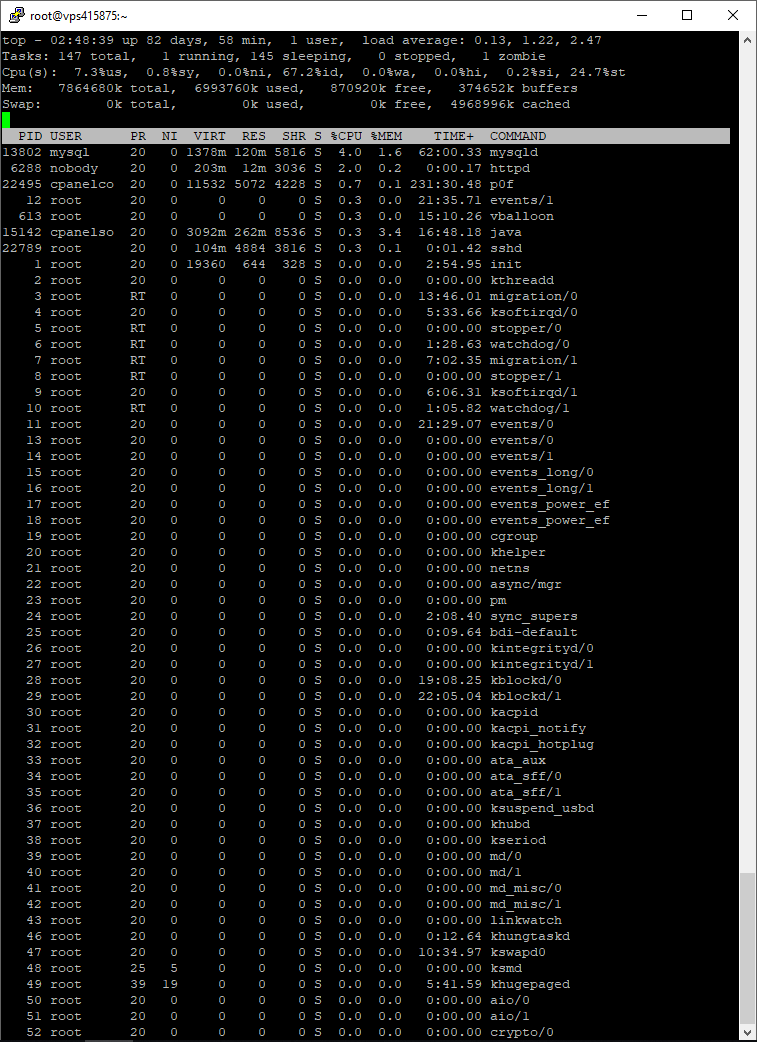
Task: Click the kthreadd process name
Action: 522,280
